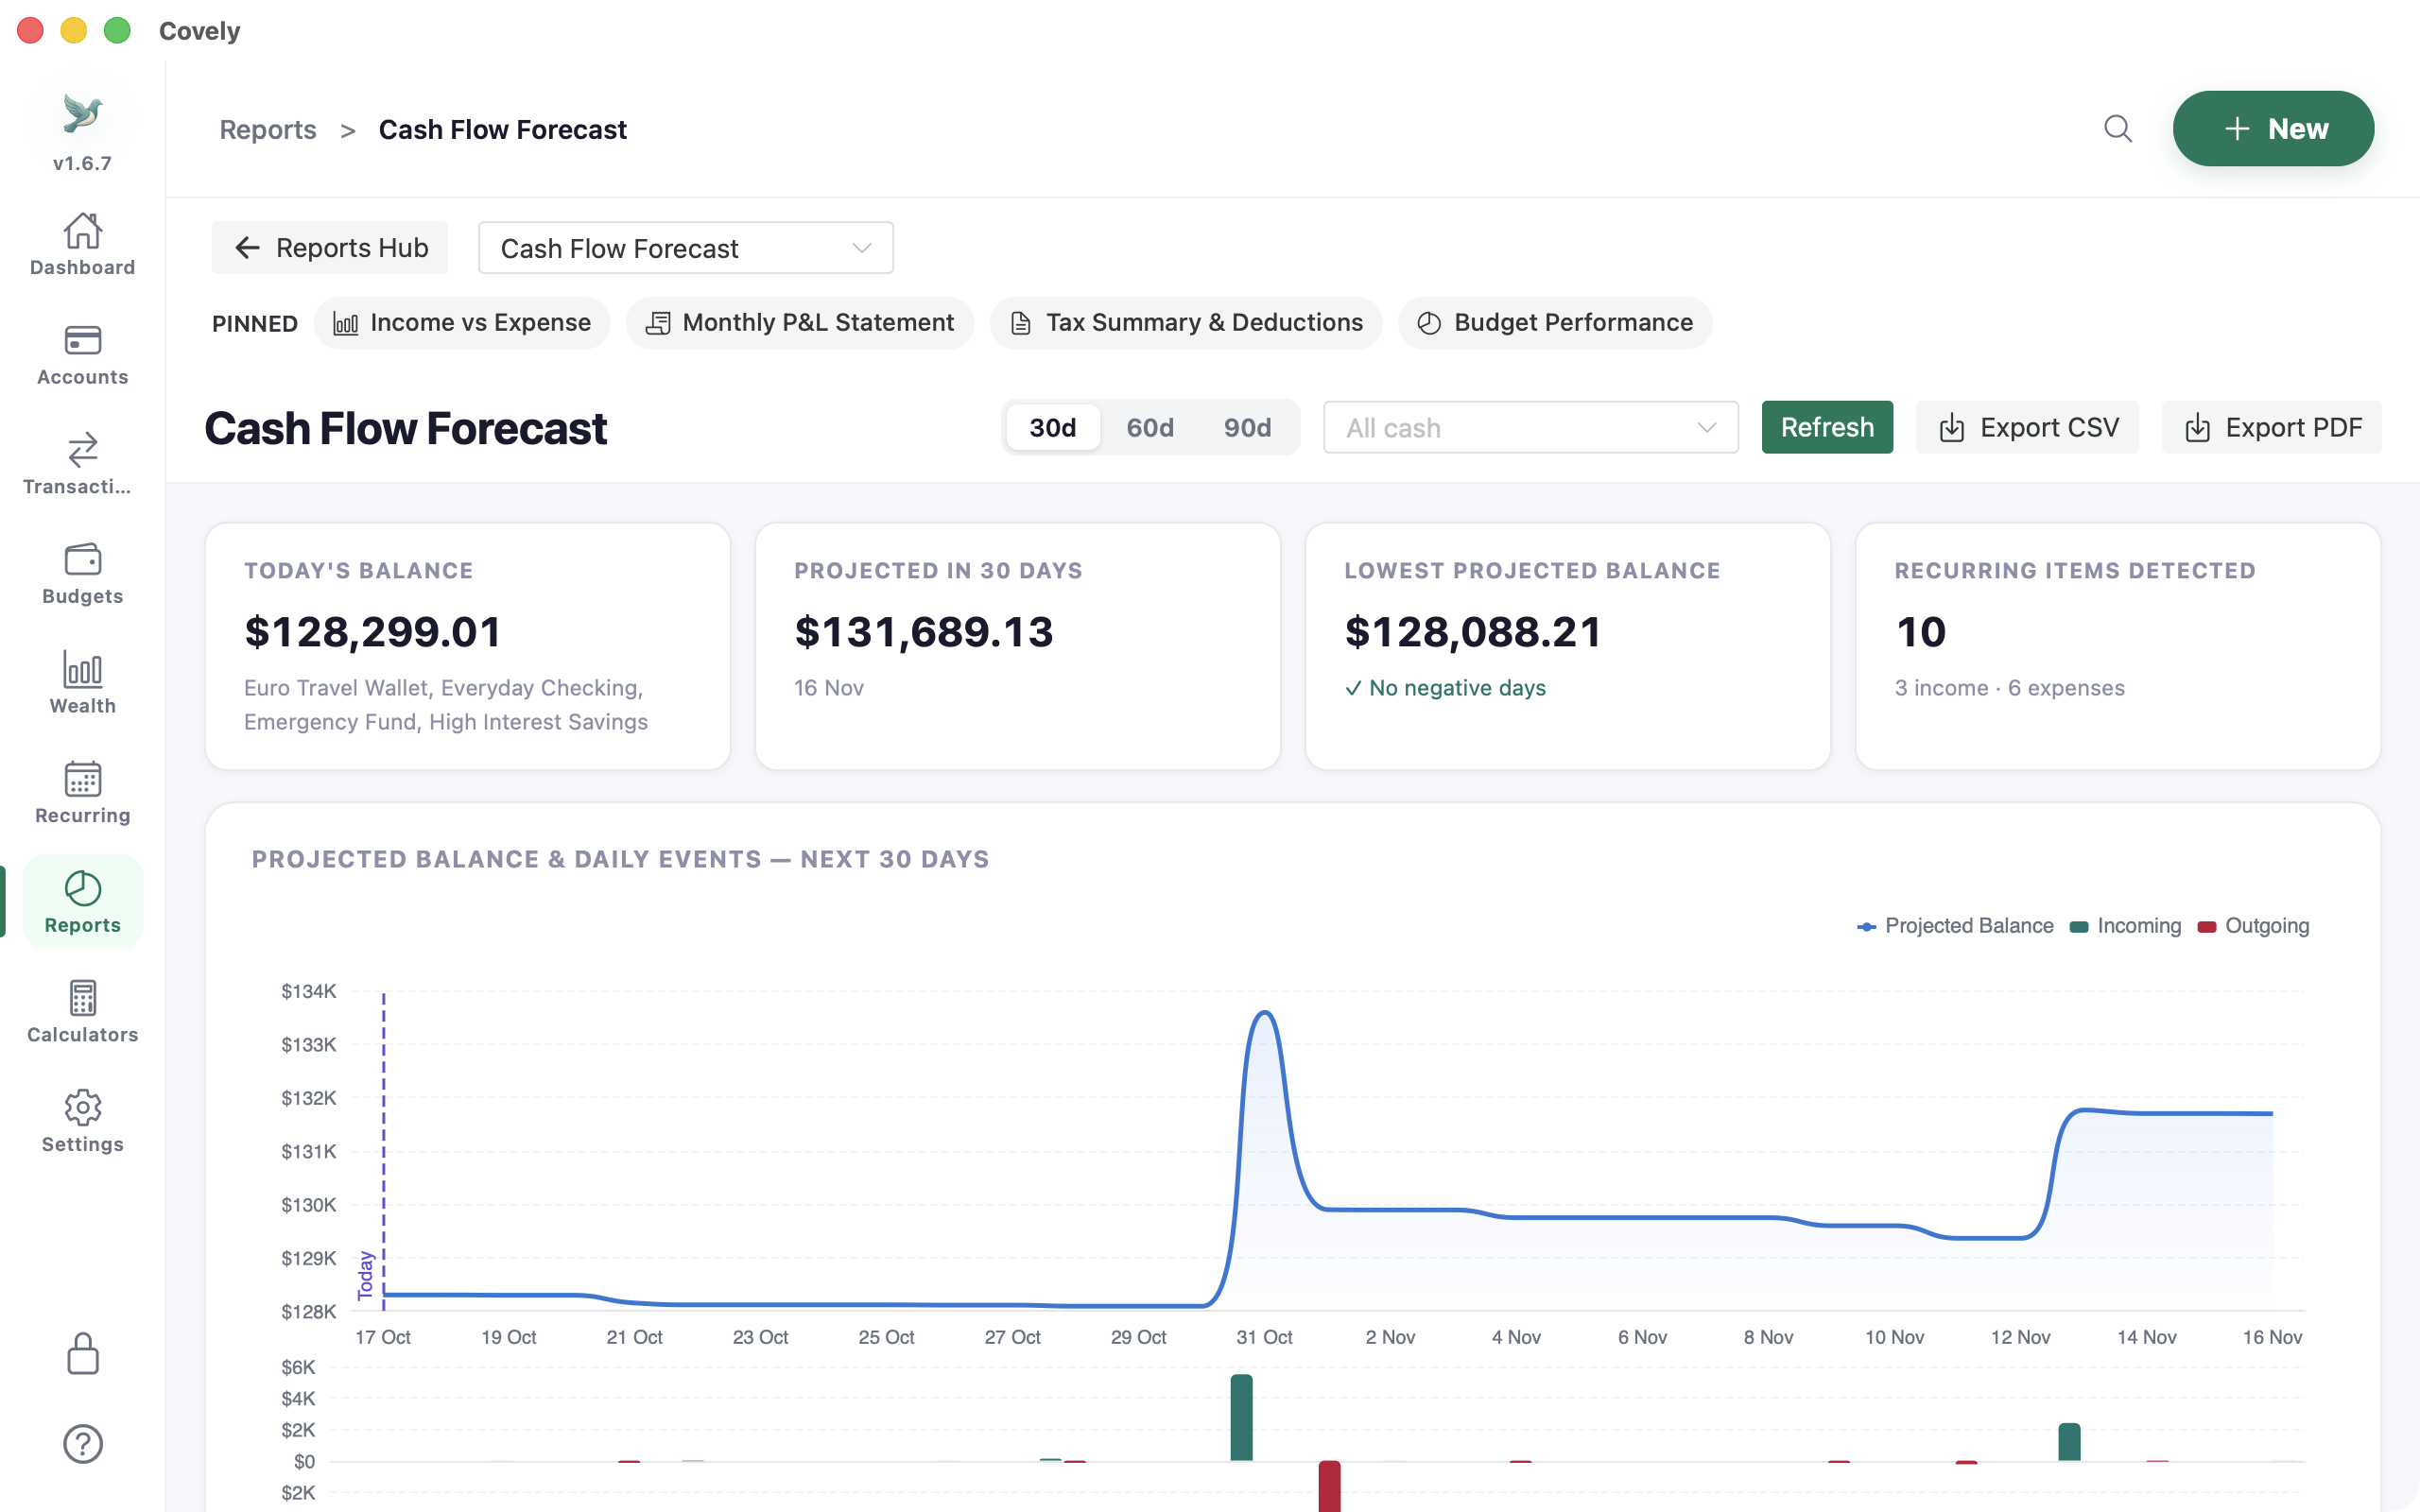Click the tall Incoming bar on 31 Oct

1241,1418
